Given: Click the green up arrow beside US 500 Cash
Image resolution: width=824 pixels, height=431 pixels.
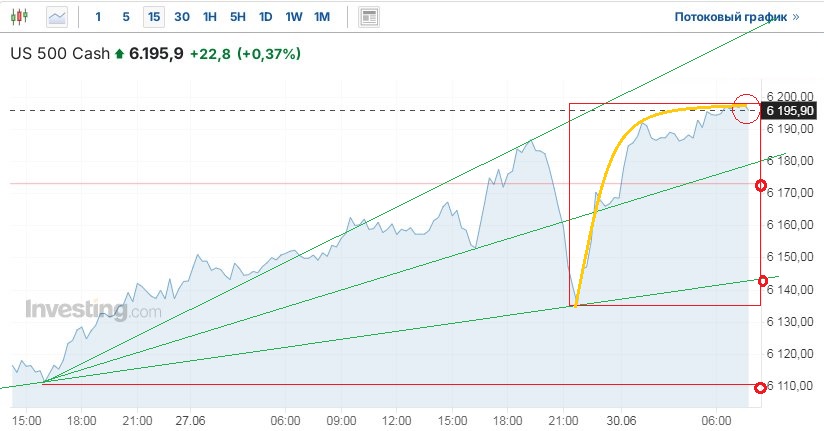Looking at the screenshot, I should point(119,53).
